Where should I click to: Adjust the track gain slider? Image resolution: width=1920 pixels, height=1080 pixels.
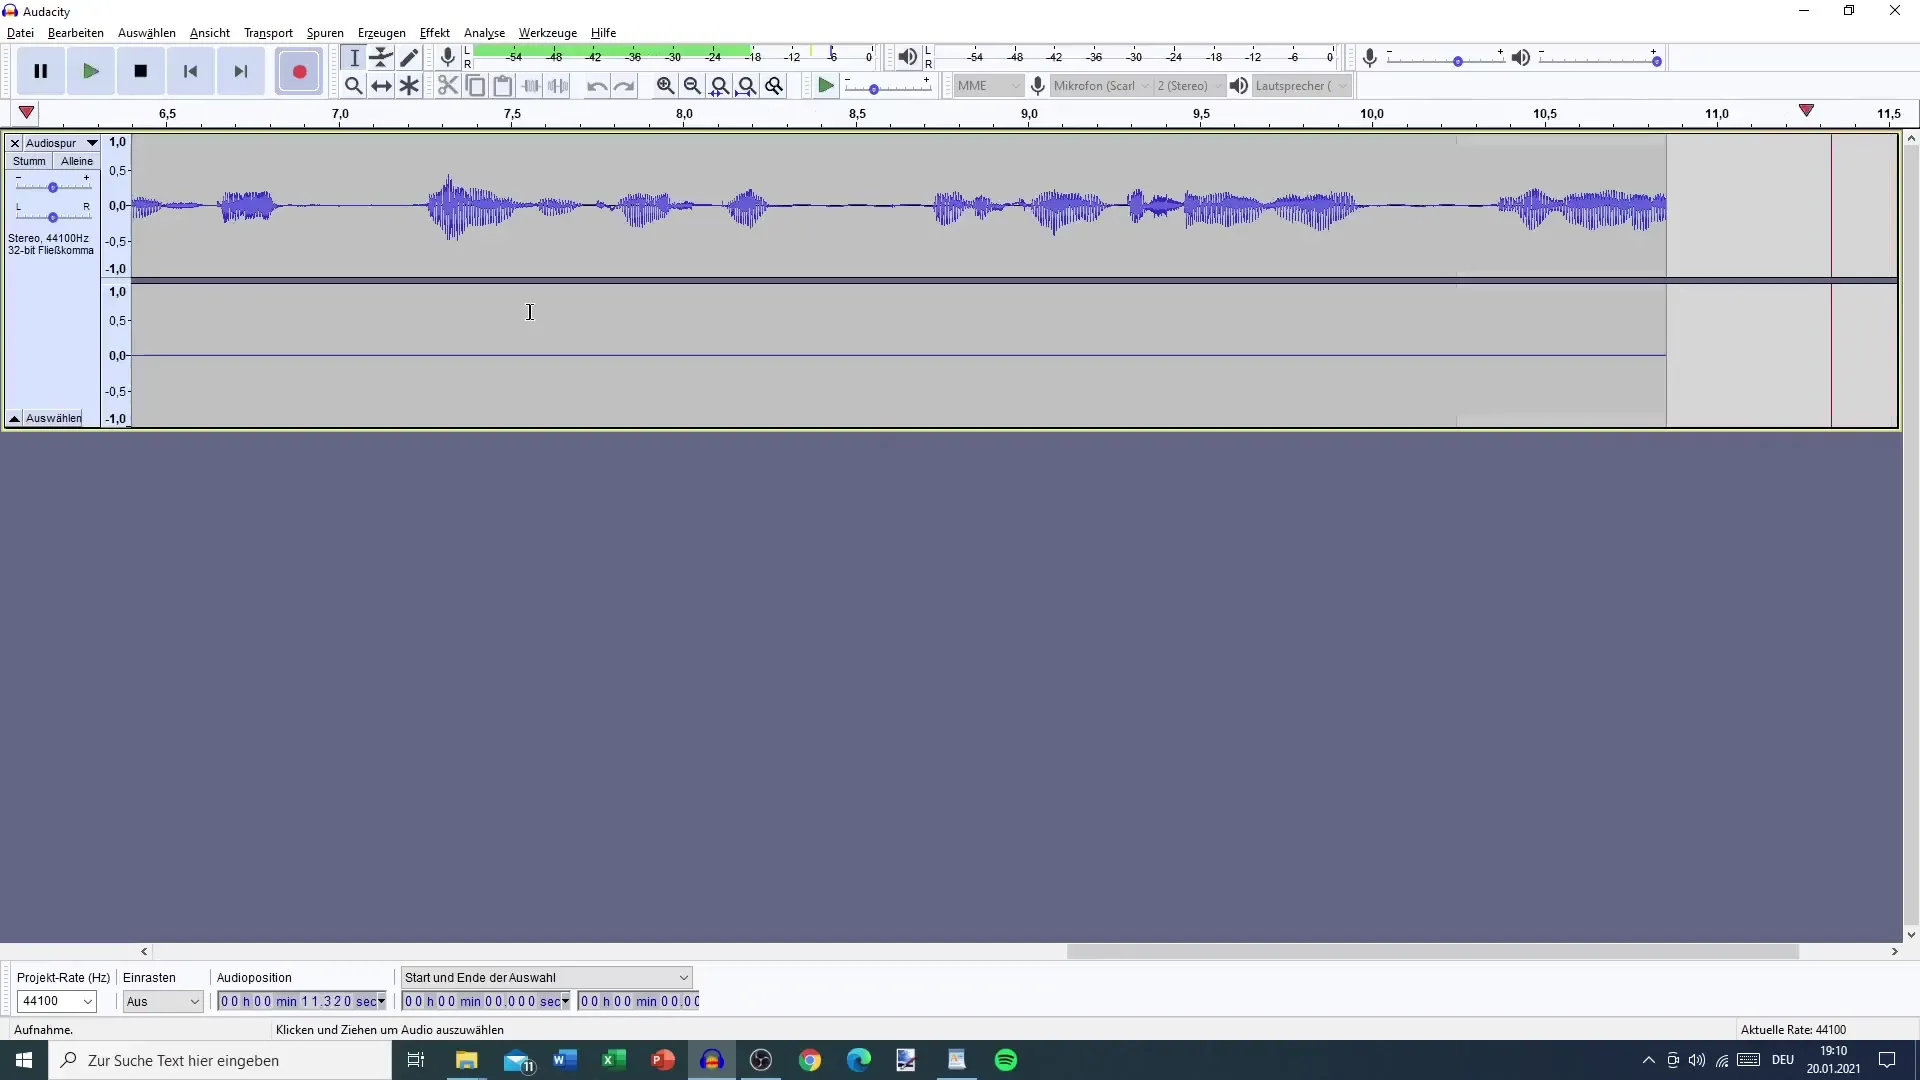point(53,187)
